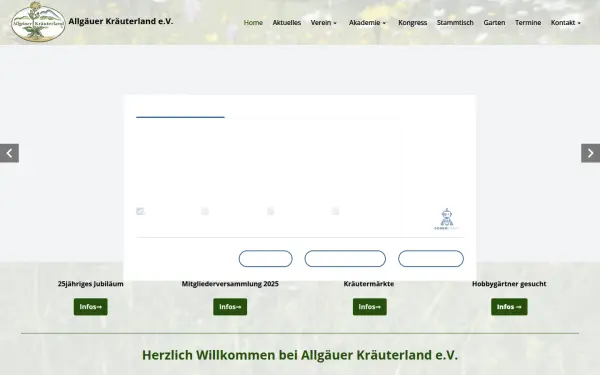Click Infos button under Mitgliederversammlung 2025

click(230, 307)
